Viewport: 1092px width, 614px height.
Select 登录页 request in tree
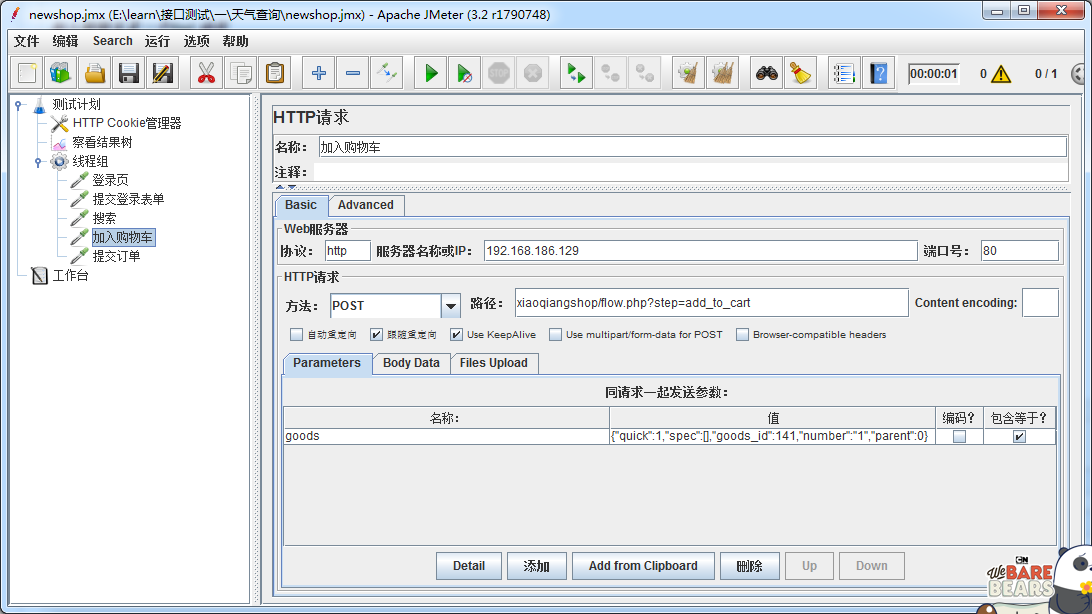[110, 180]
